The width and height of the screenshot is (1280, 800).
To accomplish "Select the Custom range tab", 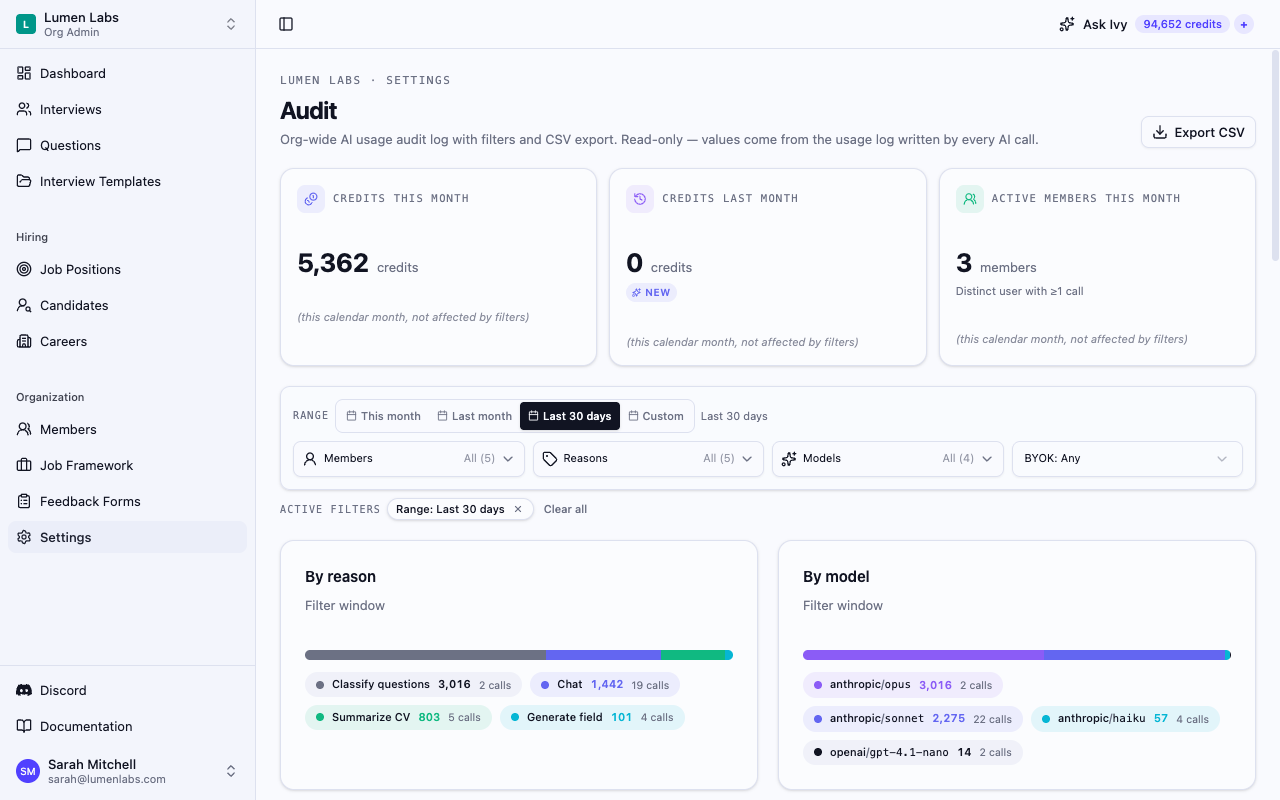I will click(x=656, y=416).
